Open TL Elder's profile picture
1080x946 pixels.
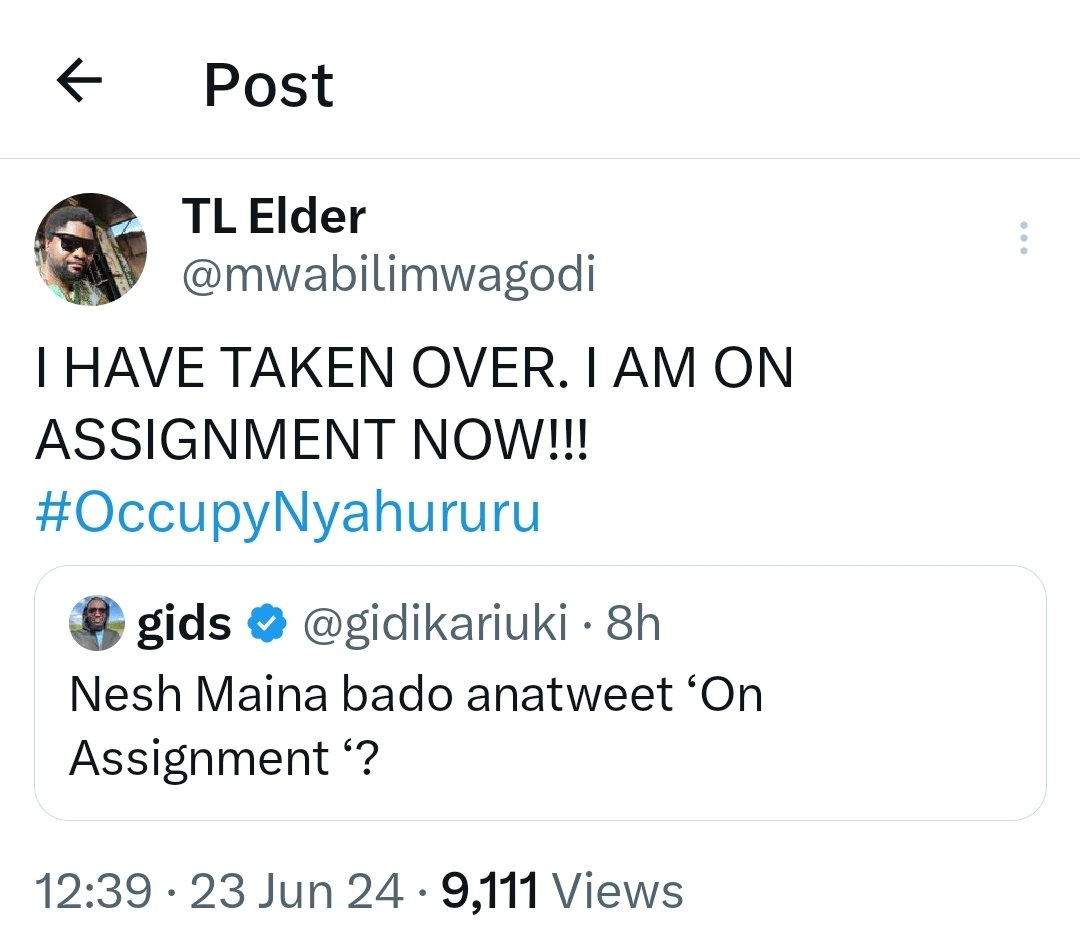click(x=90, y=249)
